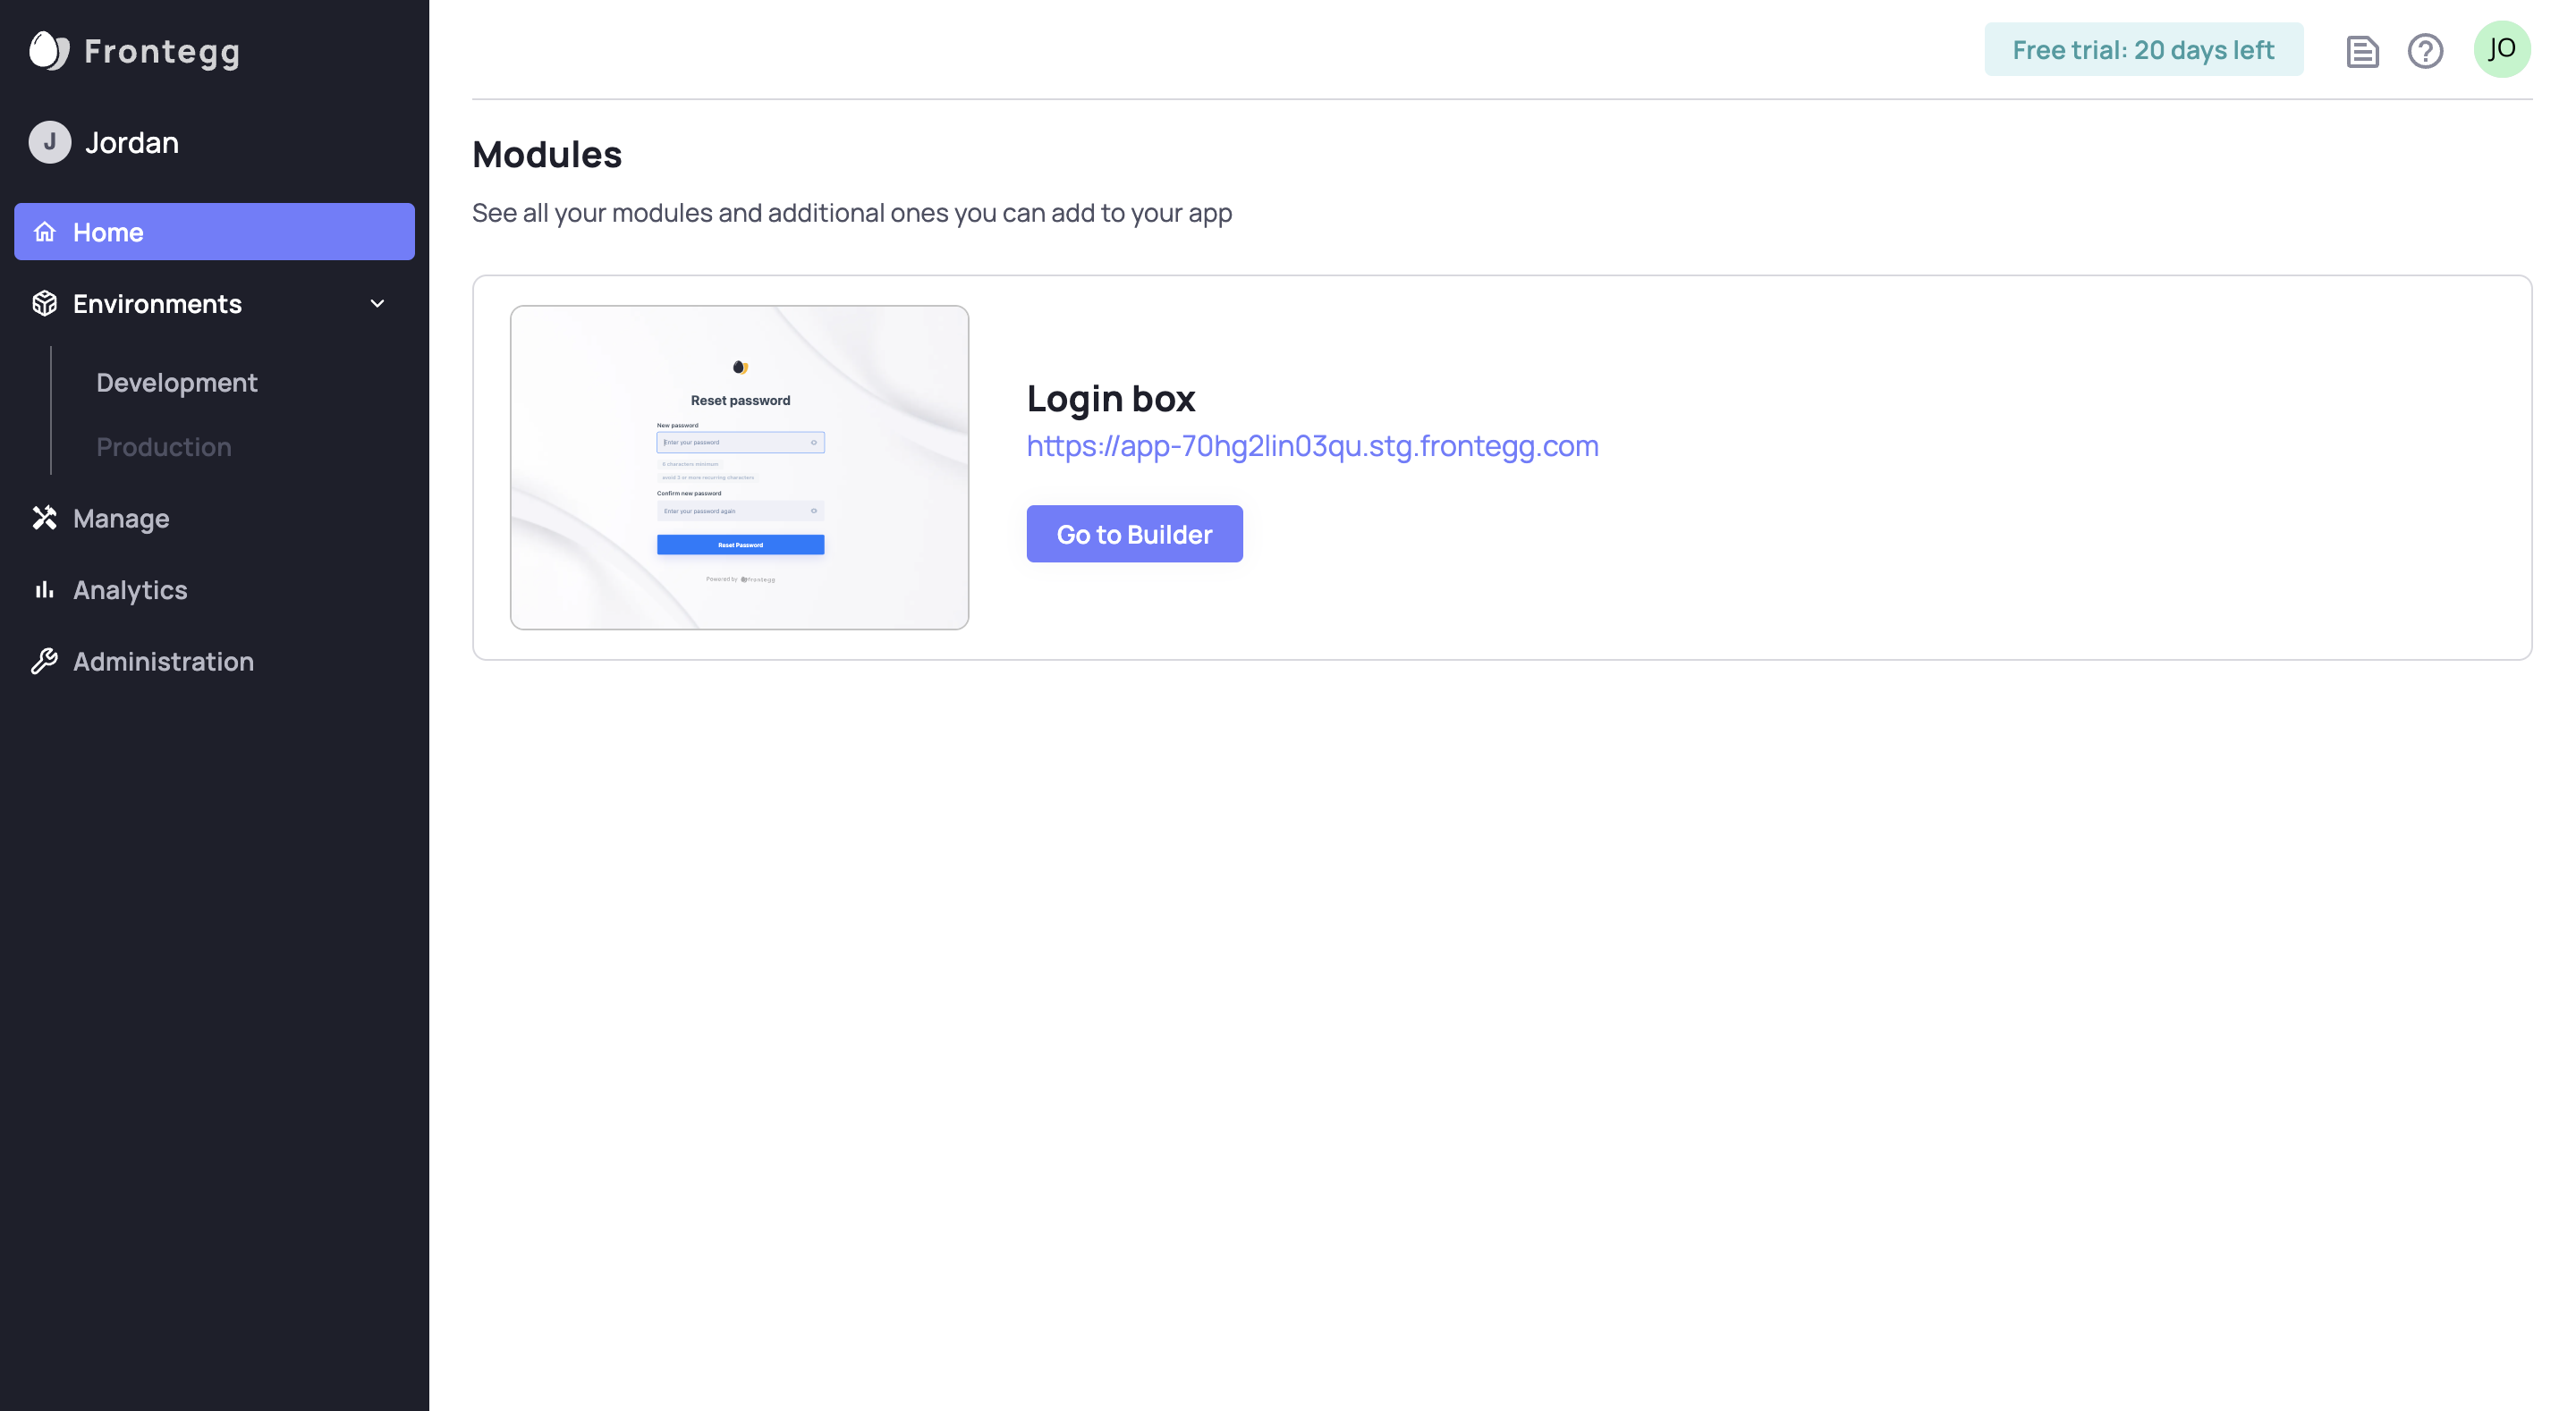
Task: Open the Administration menu item
Action: pyautogui.click(x=163, y=661)
